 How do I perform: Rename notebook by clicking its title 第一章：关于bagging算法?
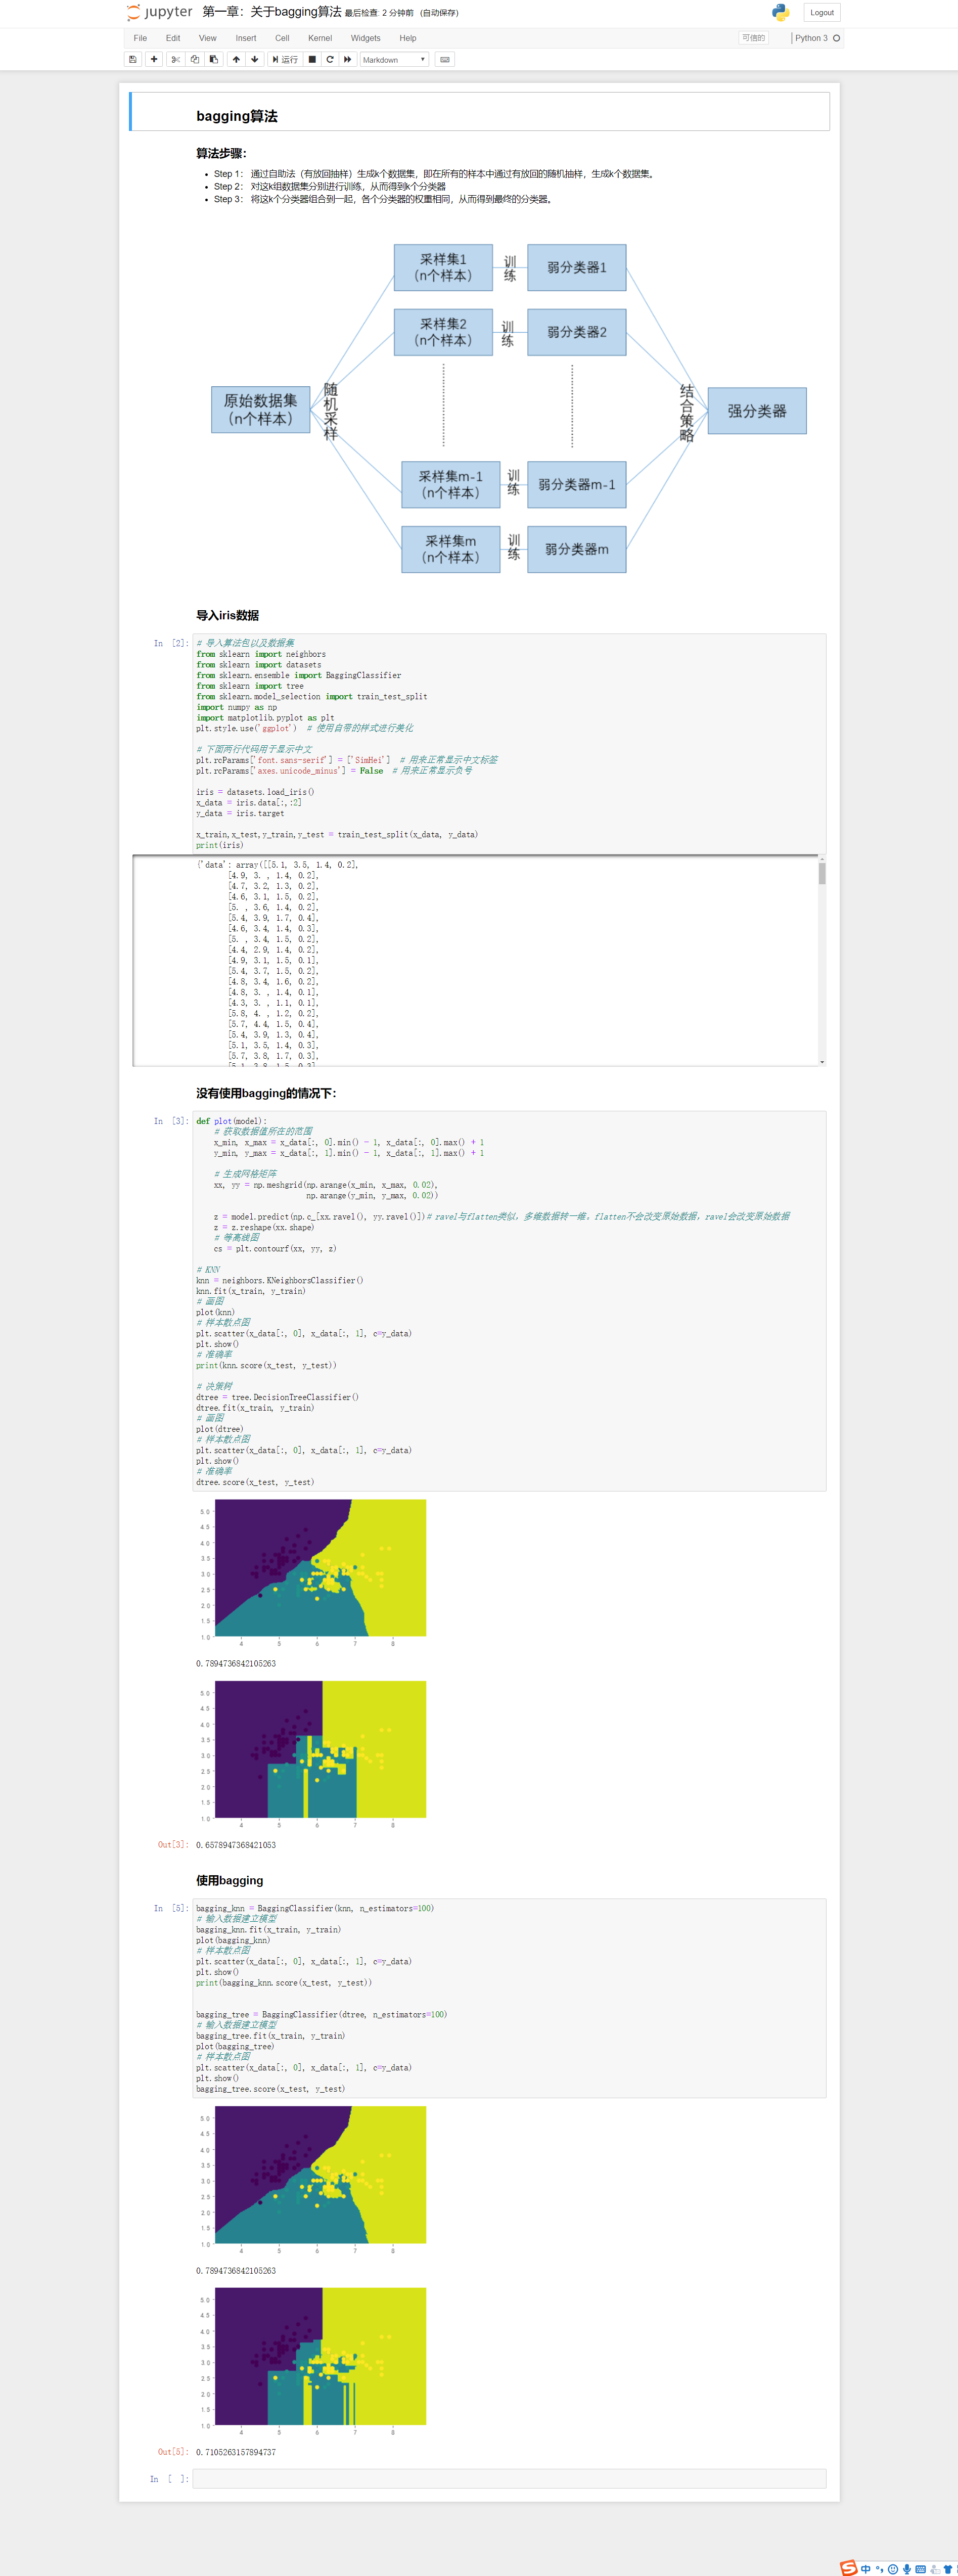[272, 12]
